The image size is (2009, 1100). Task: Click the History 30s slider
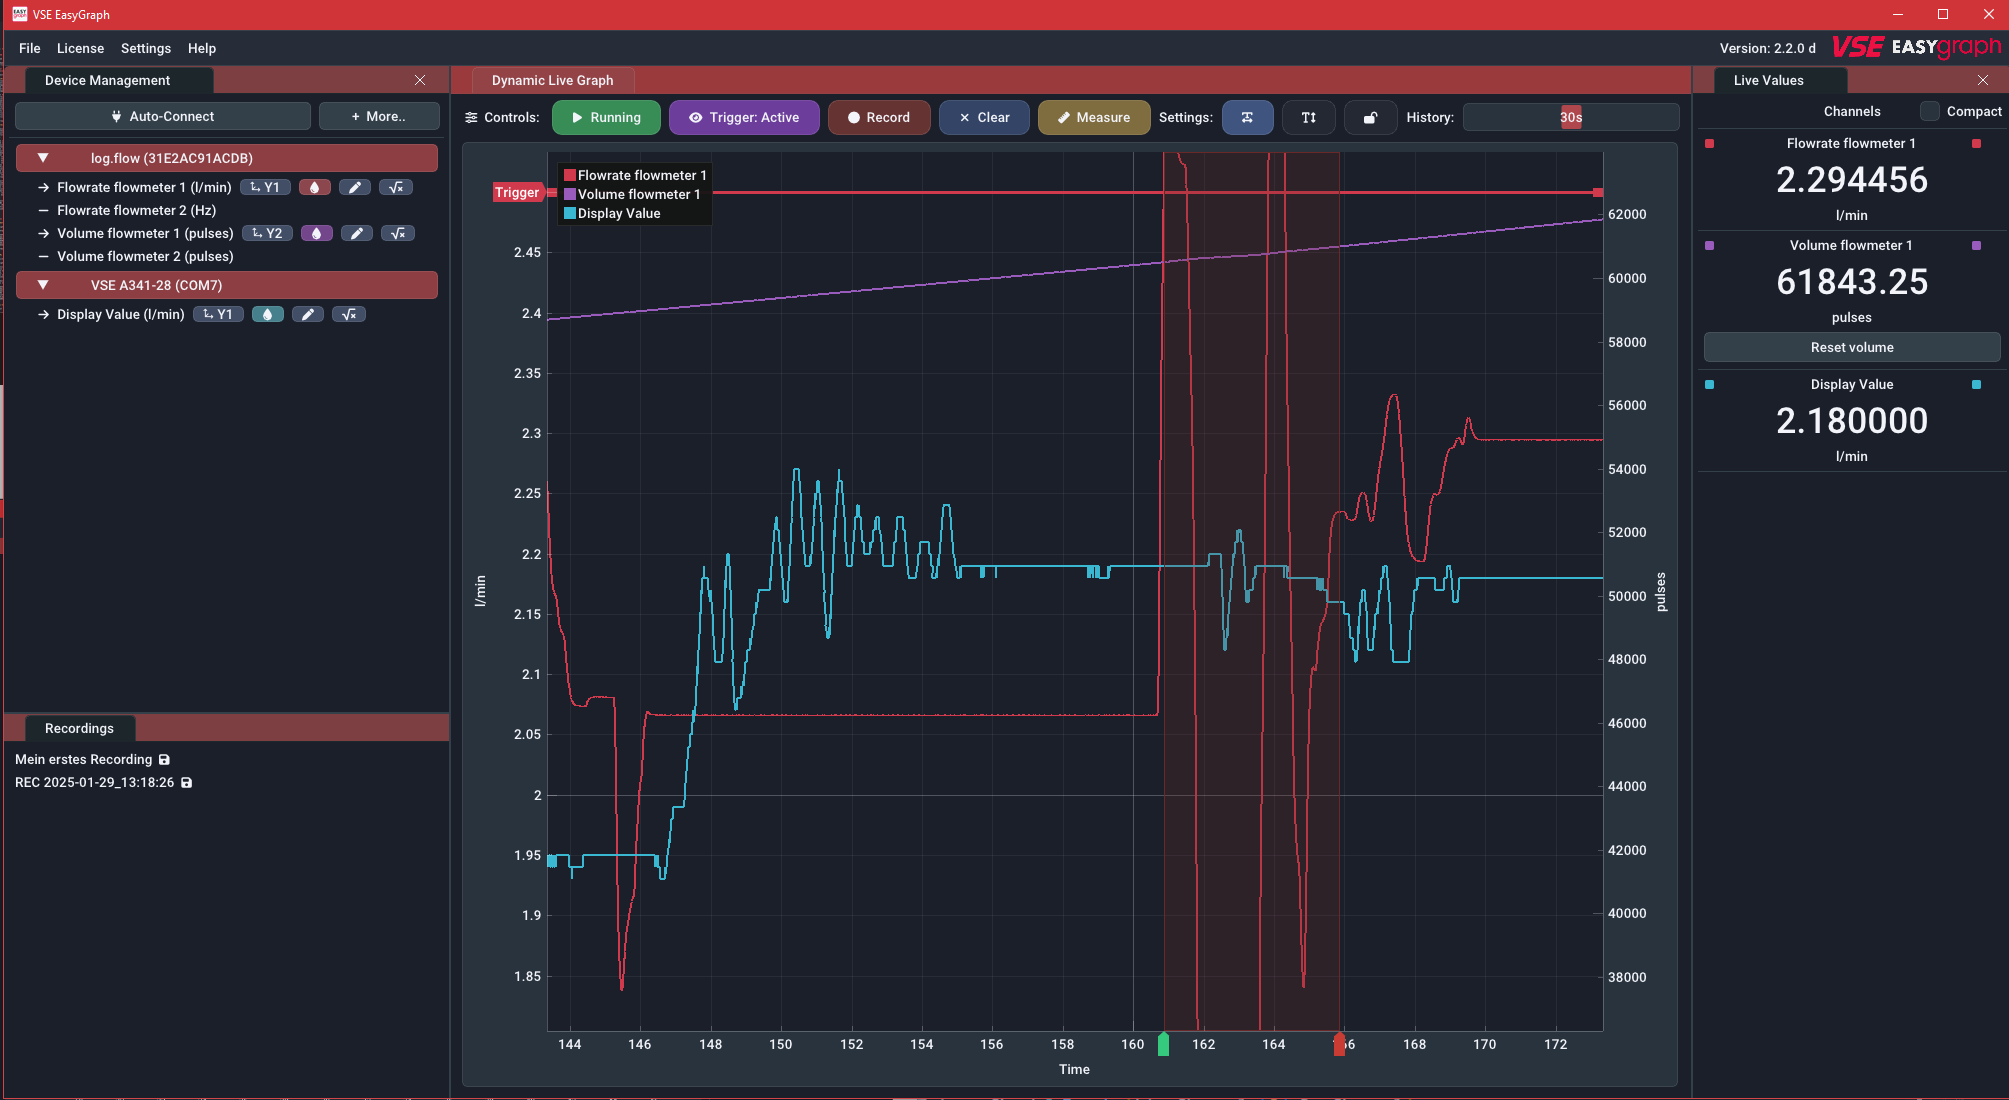tap(1570, 117)
